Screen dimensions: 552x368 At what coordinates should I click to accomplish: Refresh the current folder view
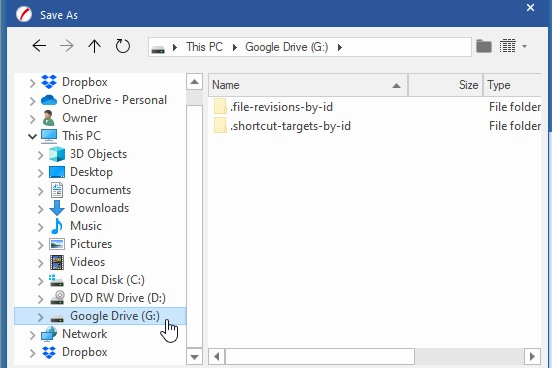point(123,46)
